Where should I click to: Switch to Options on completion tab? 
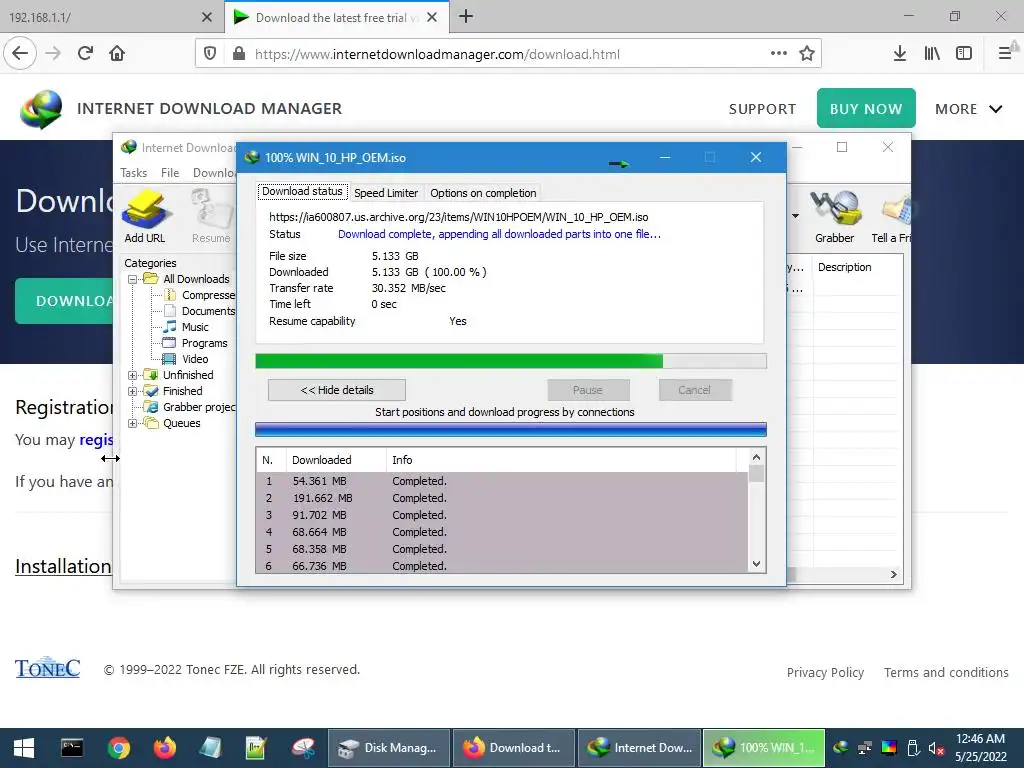[x=483, y=193]
